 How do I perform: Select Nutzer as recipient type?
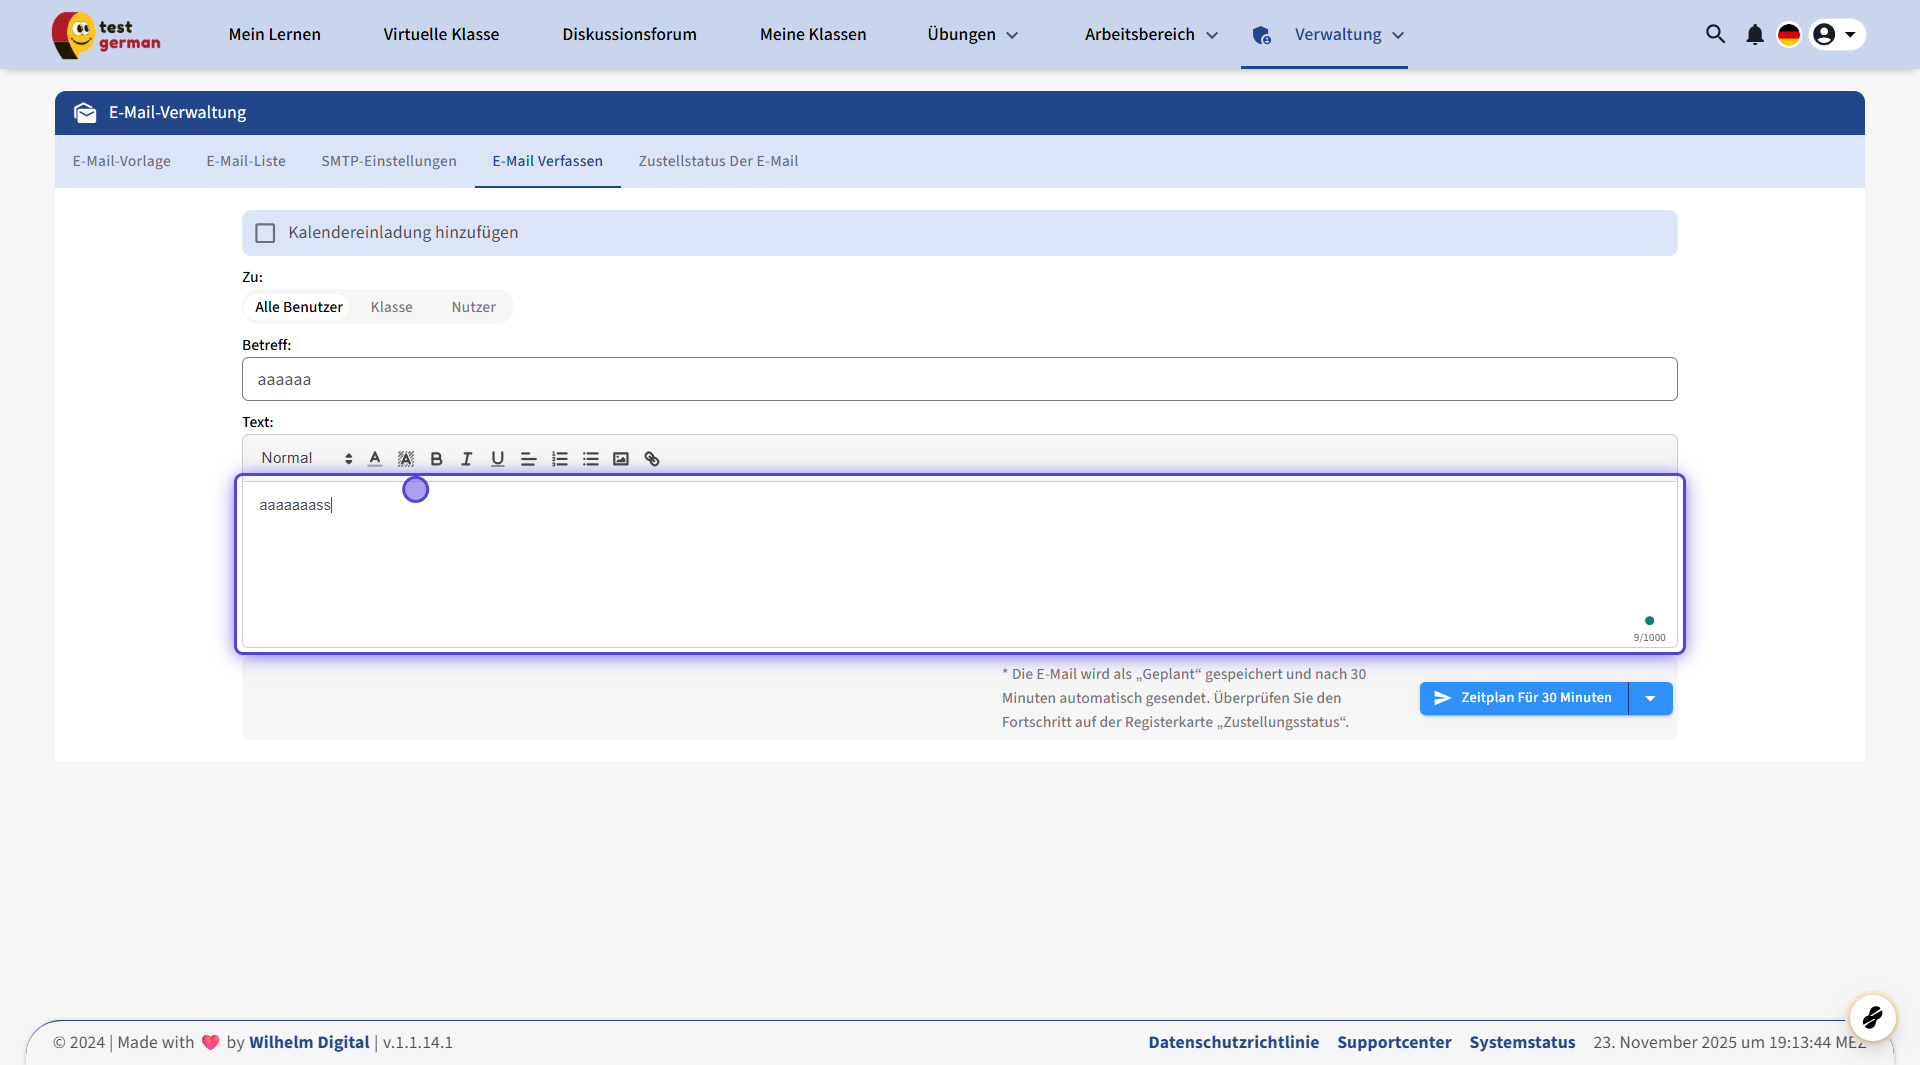click(473, 307)
